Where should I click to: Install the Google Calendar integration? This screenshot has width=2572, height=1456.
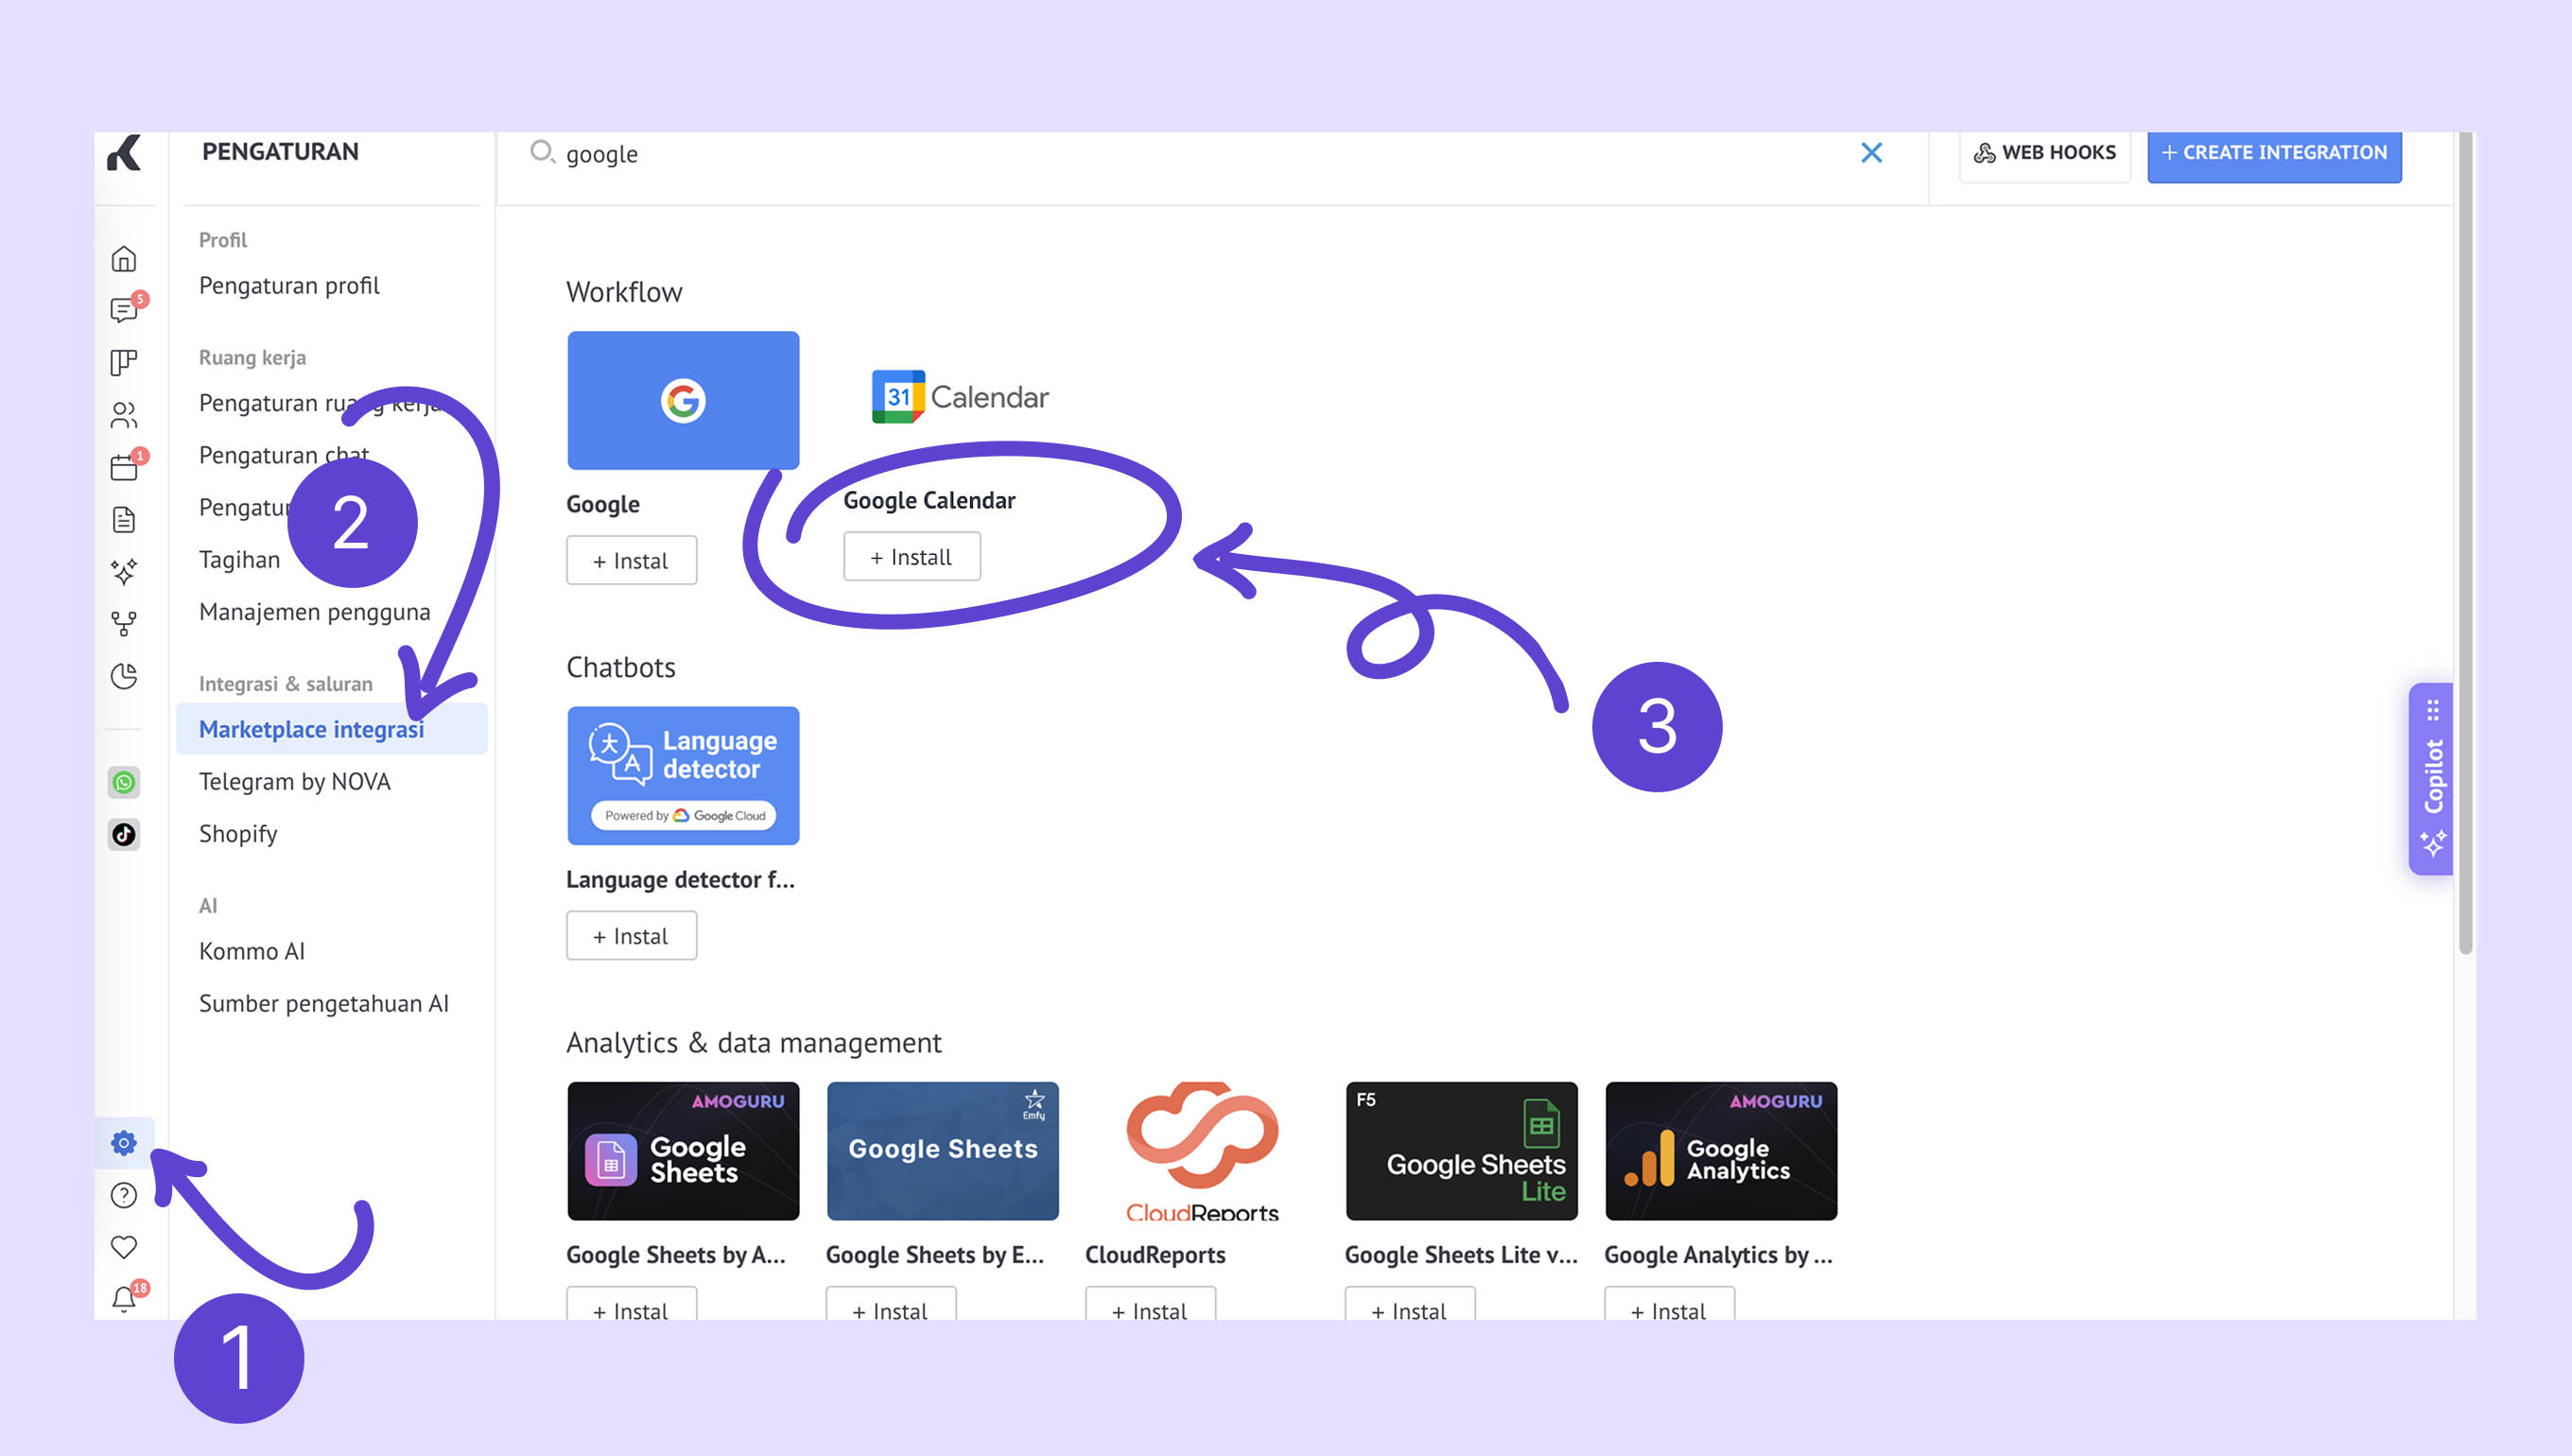tap(911, 557)
